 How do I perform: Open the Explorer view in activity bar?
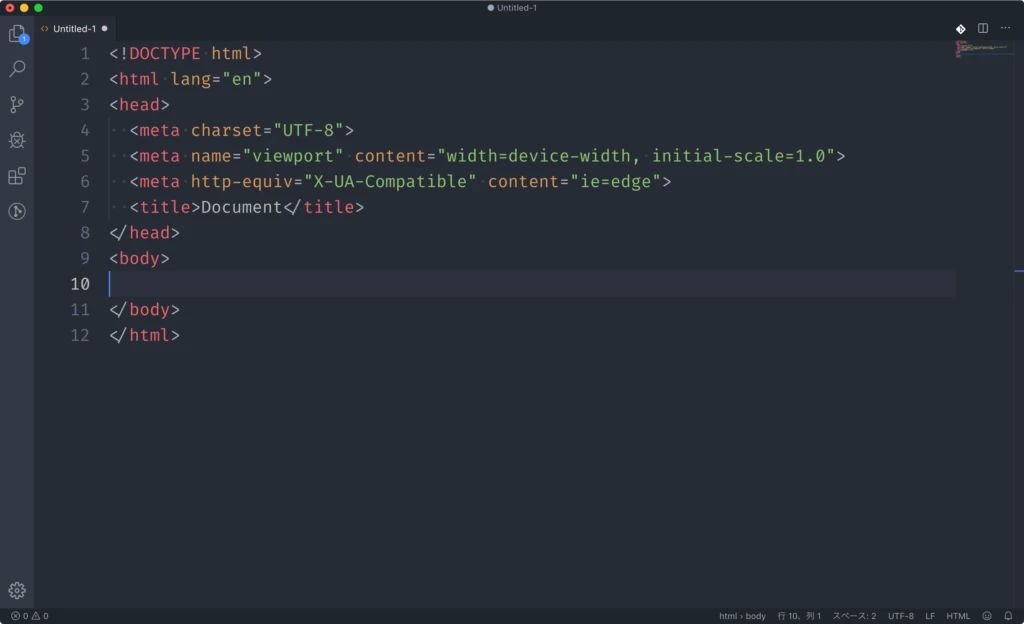pos(17,34)
